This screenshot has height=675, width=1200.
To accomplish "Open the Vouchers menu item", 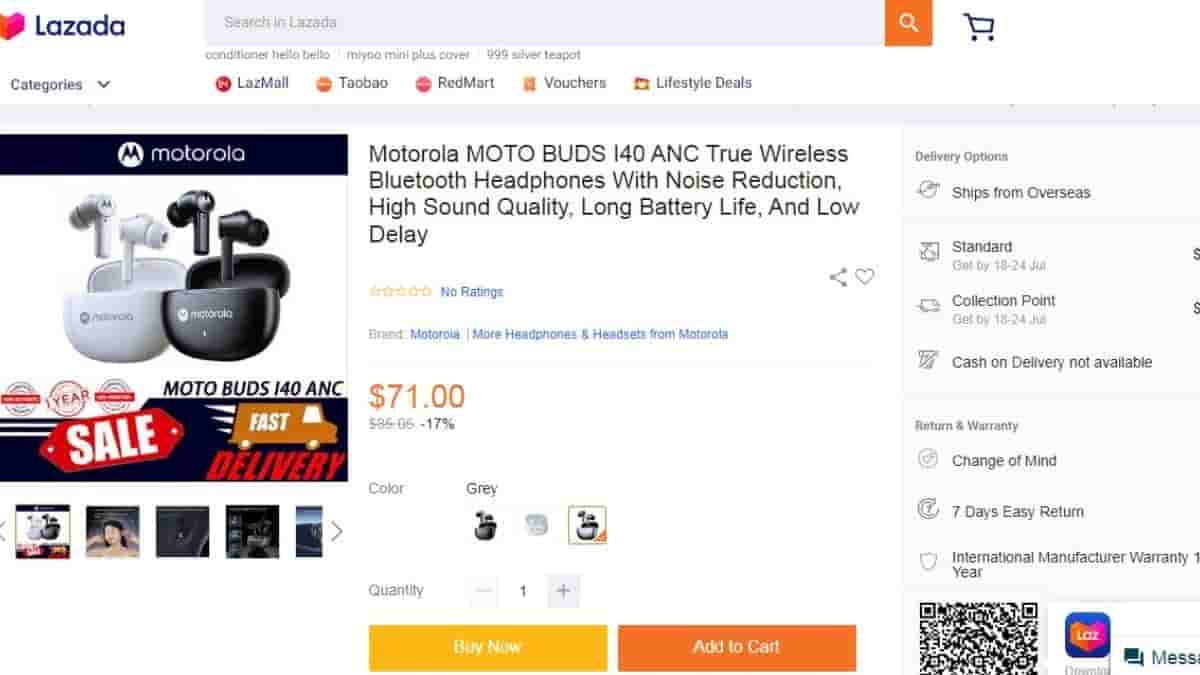I will [564, 83].
